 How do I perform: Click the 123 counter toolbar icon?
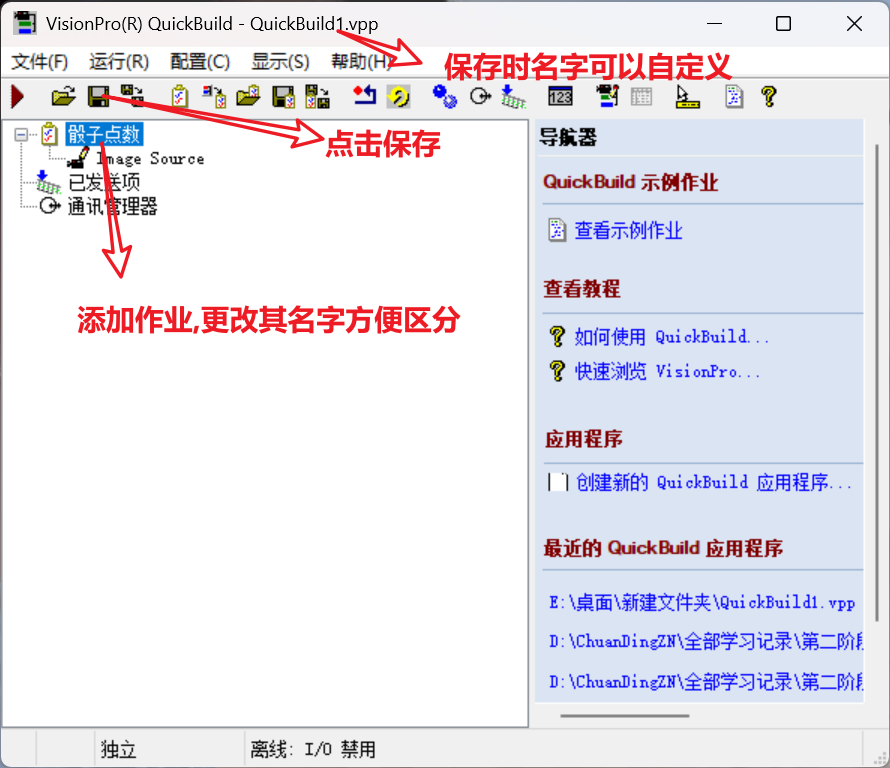560,96
